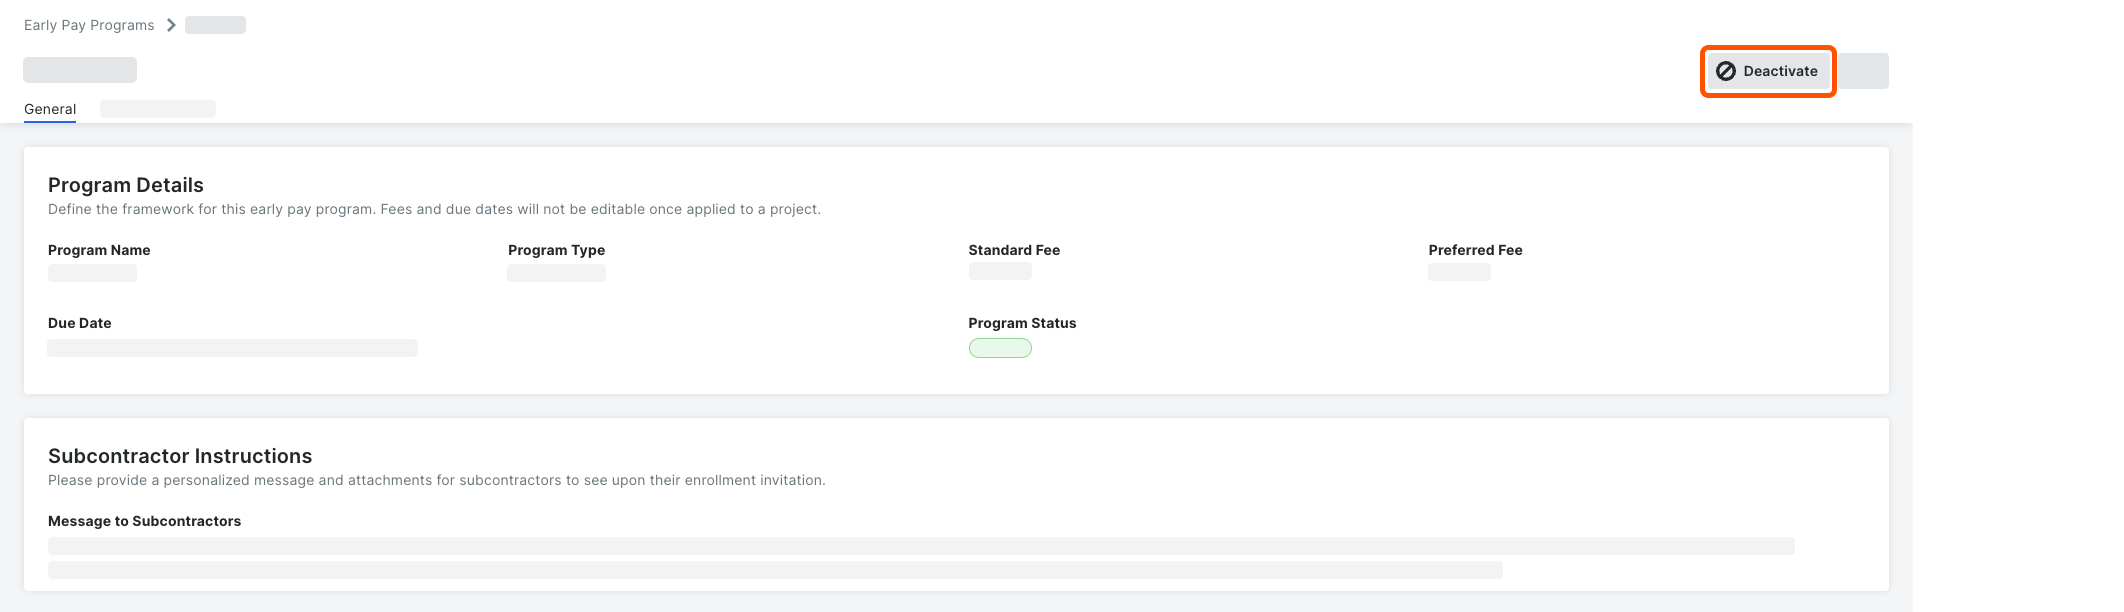Click the Subcontractor Instructions heading
This screenshot has height=612, width=2124.
coord(180,456)
